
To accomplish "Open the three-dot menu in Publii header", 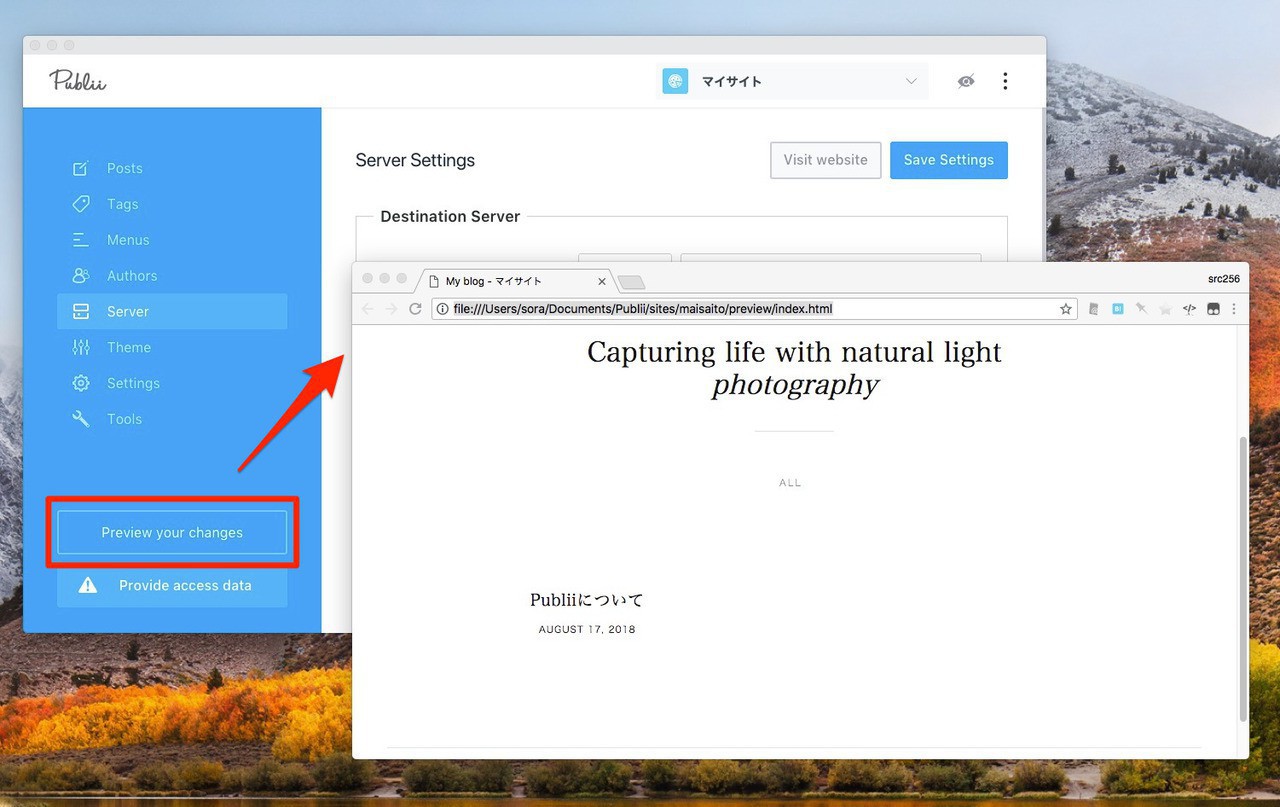I will 1005,82.
